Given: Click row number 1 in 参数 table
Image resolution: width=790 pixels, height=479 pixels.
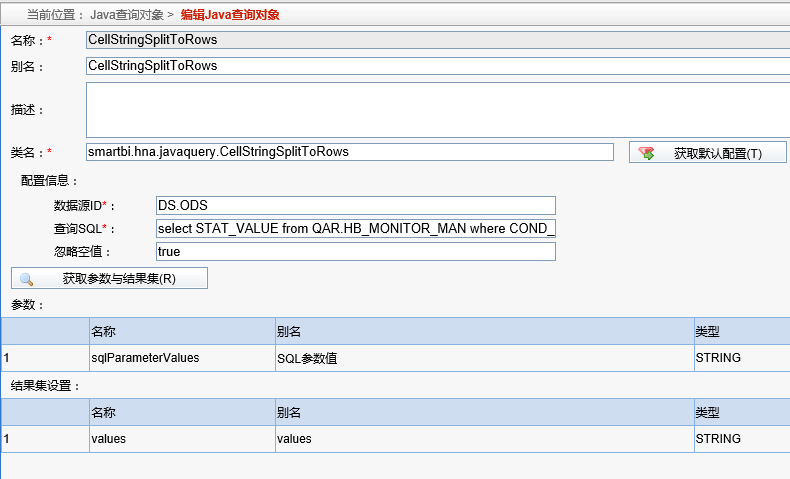Looking at the screenshot, I should (45, 358).
